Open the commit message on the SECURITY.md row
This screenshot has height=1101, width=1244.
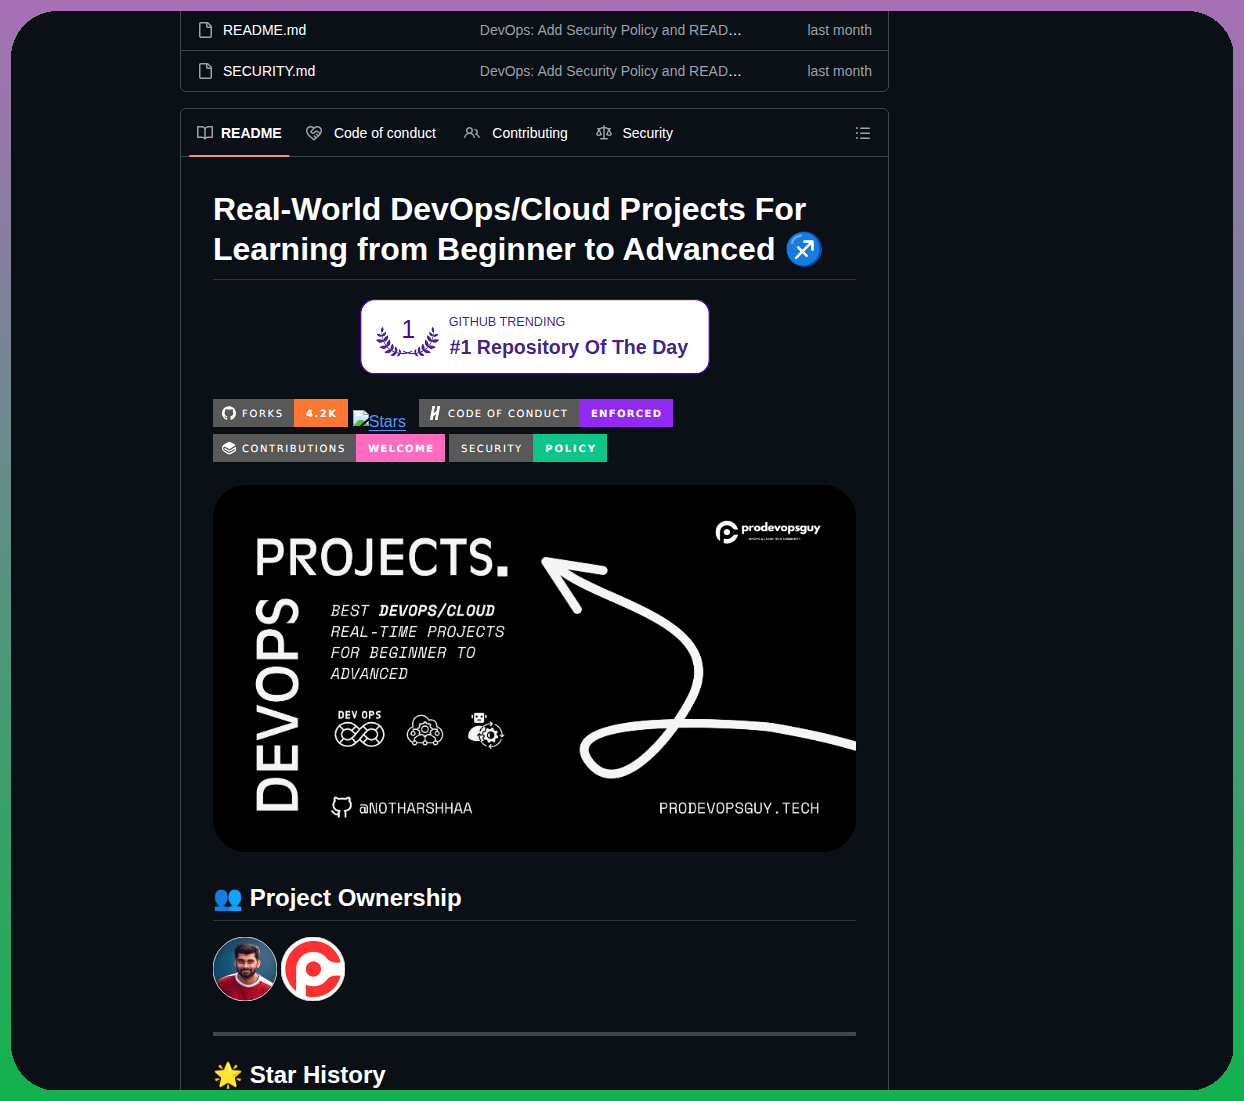tap(610, 71)
